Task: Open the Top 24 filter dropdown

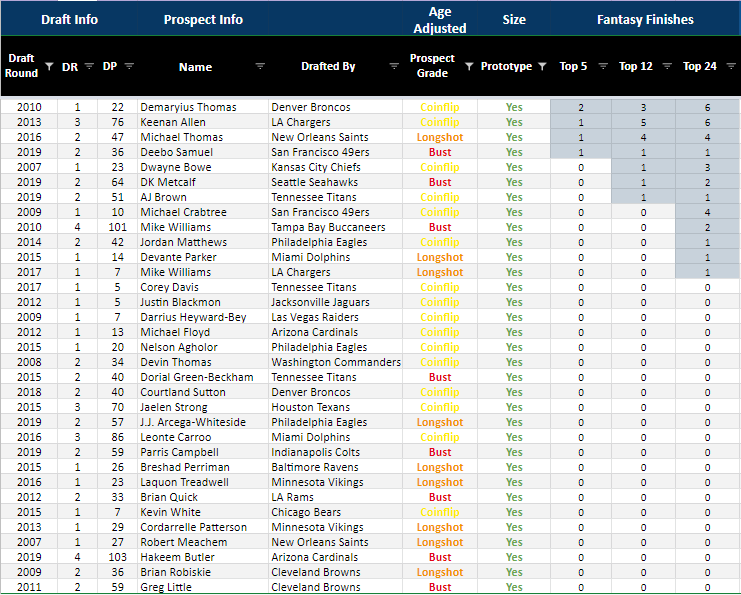Action: click(x=731, y=66)
